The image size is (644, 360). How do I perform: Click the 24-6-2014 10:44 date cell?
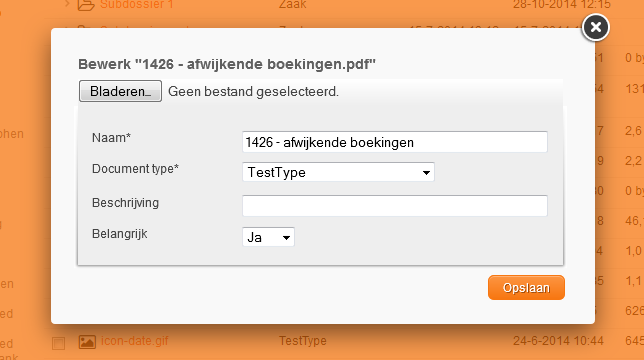coord(558,341)
